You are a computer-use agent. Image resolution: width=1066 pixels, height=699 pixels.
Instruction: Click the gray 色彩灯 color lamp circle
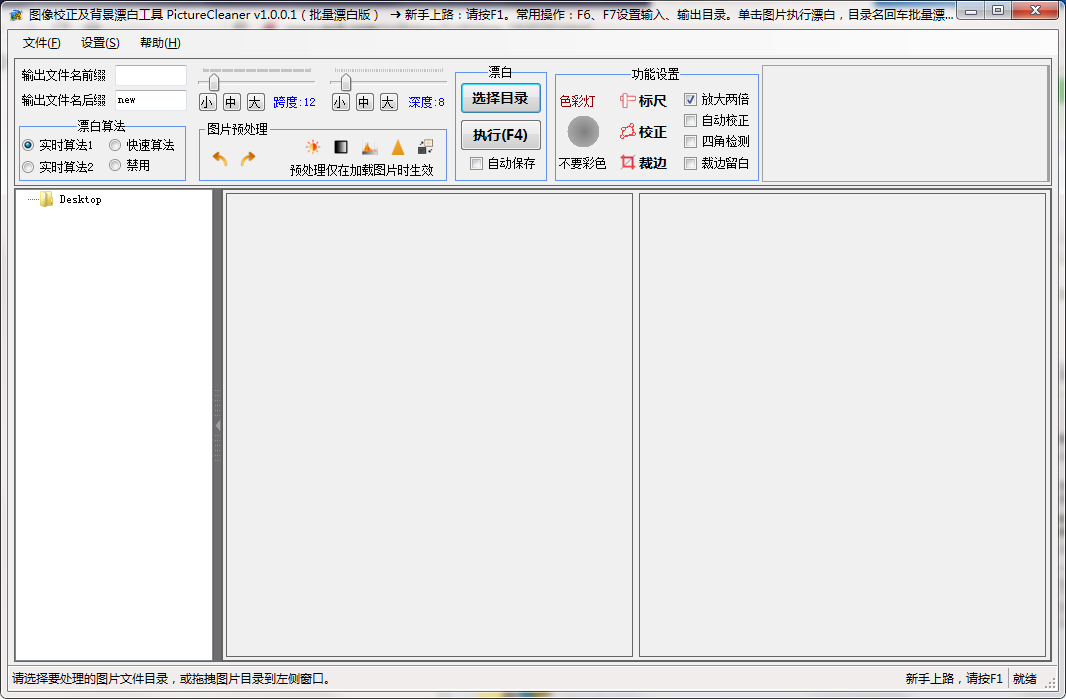[x=583, y=131]
